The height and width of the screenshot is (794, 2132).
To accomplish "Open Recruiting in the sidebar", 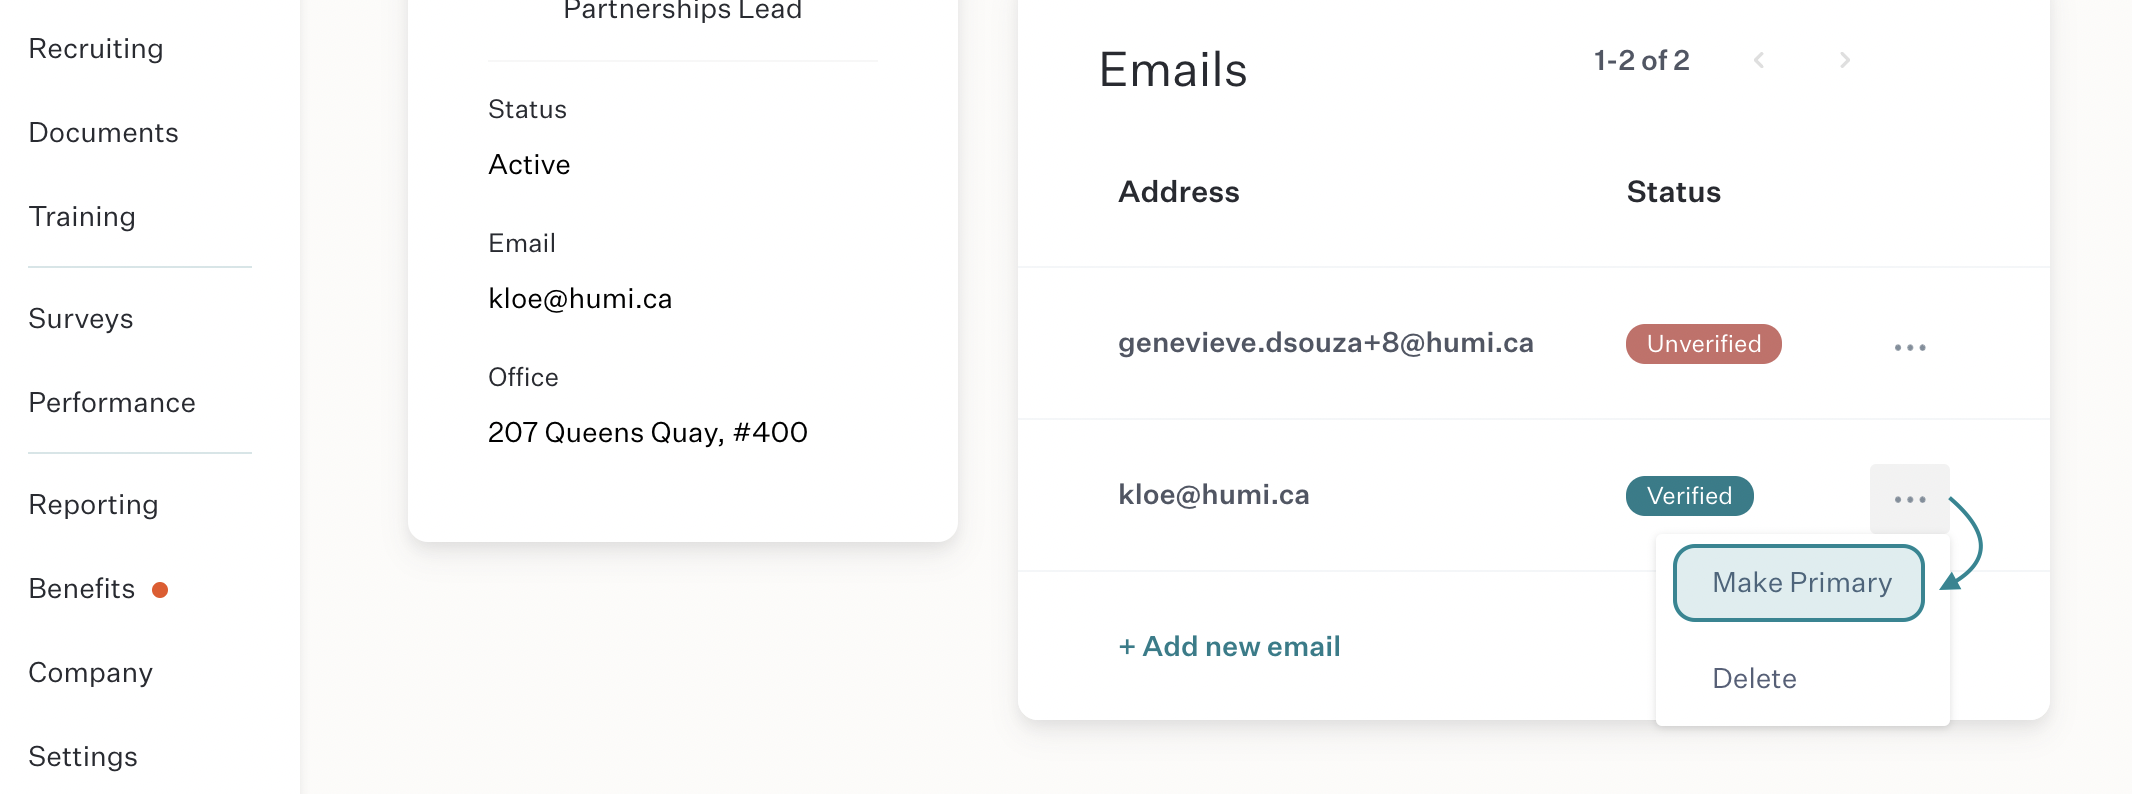I will click(x=96, y=49).
